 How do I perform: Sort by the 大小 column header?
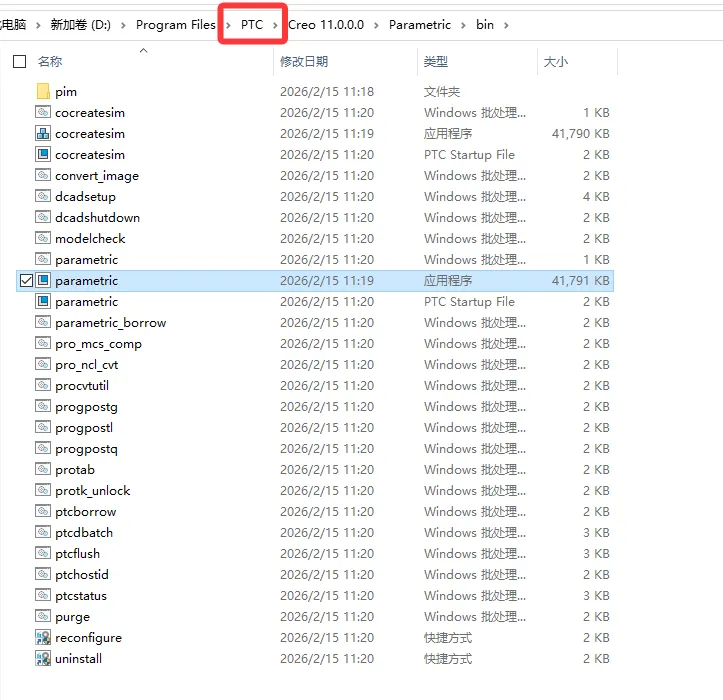click(x=556, y=61)
